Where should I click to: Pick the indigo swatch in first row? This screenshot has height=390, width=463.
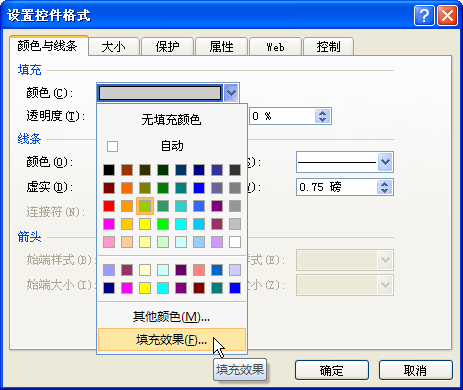[217, 170]
